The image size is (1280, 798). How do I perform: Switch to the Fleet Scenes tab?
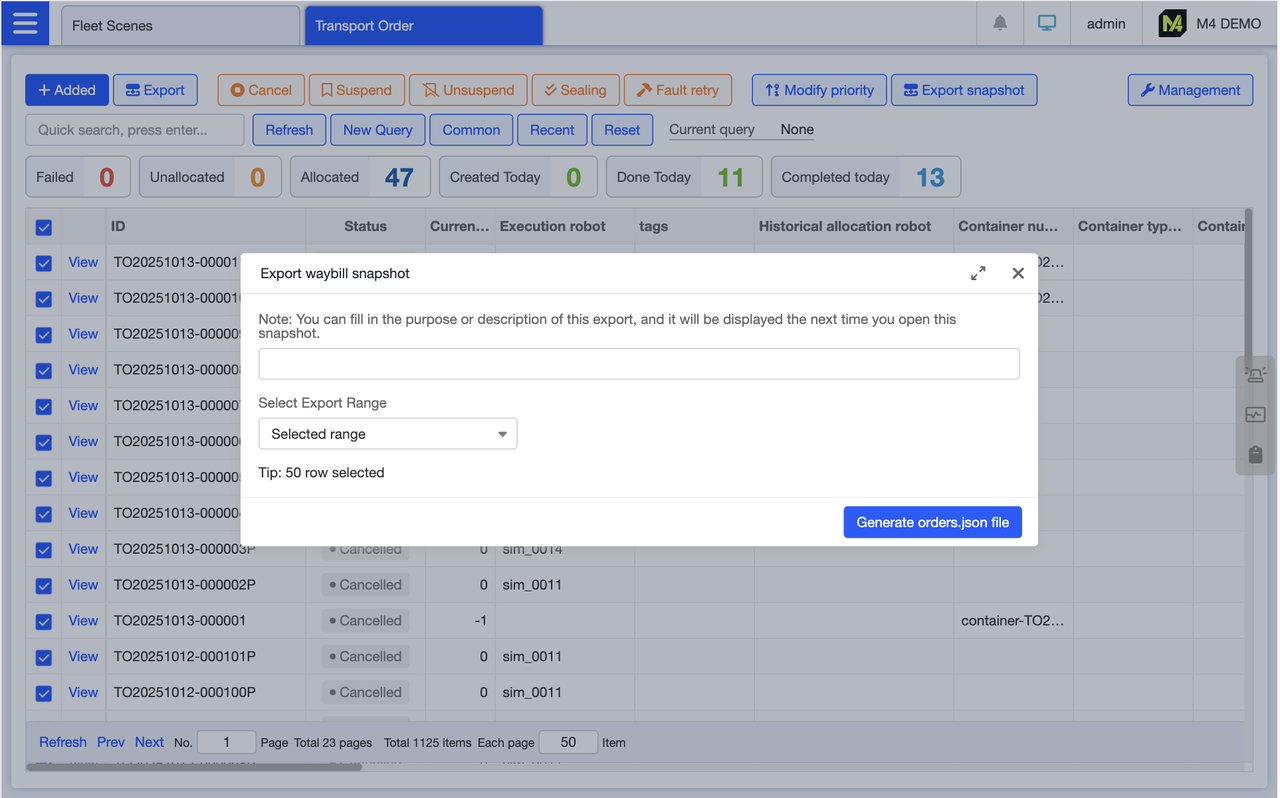click(x=180, y=24)
